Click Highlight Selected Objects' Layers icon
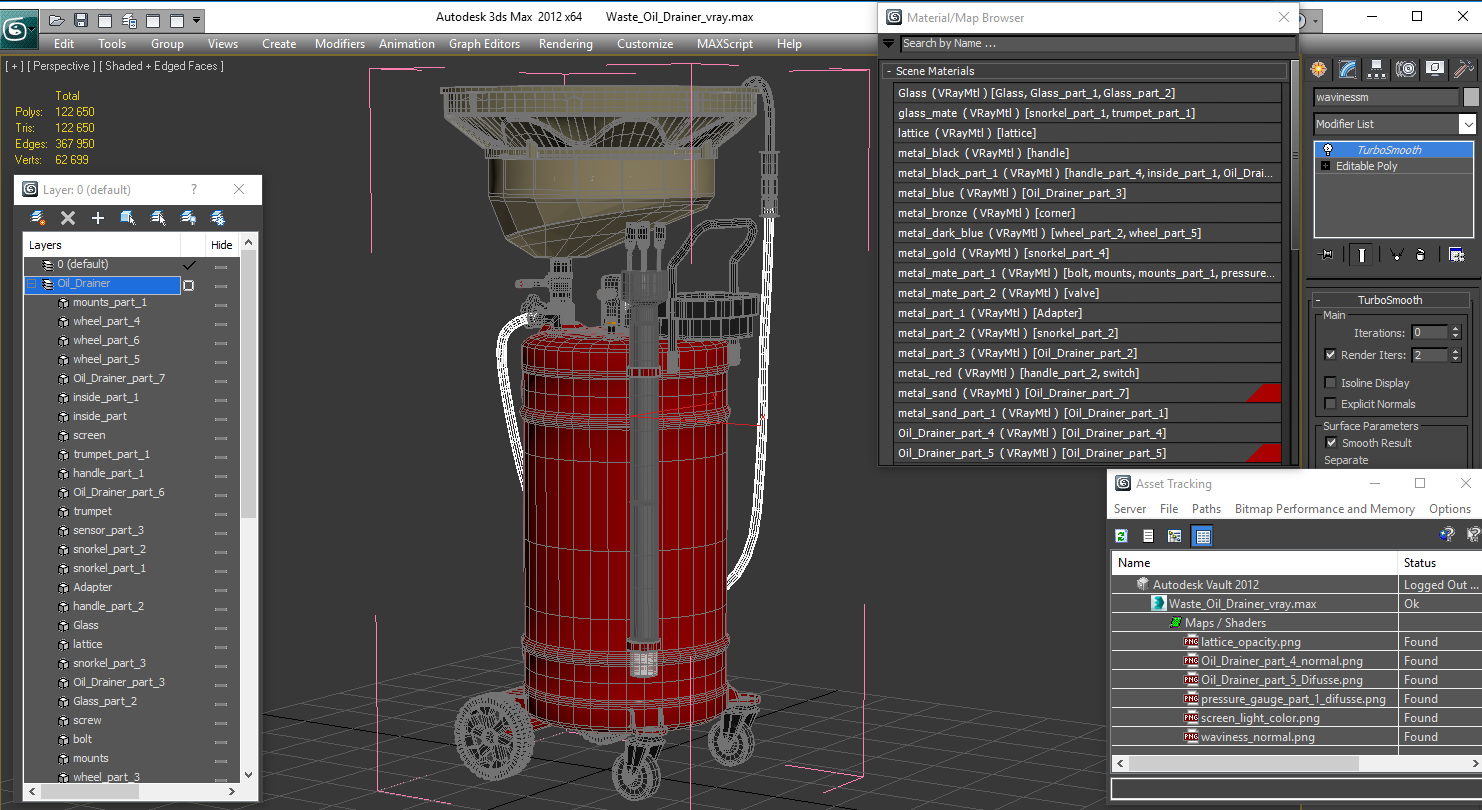The width and height of the screenshot is (1482, 810). point(158,217)
